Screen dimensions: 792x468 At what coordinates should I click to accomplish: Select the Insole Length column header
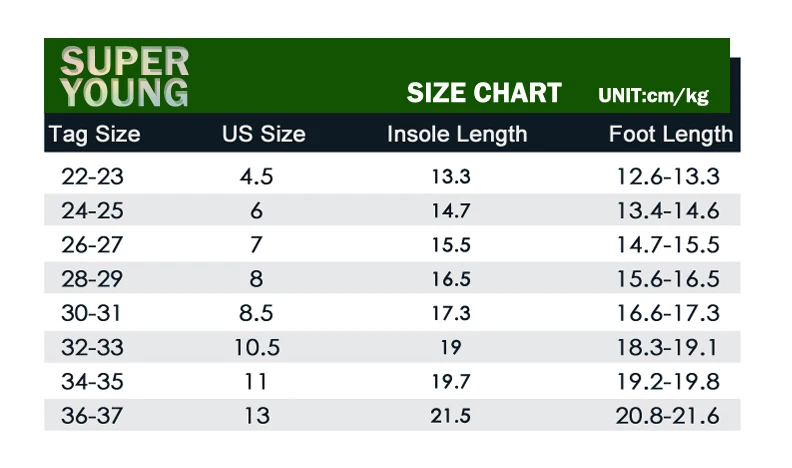click(457, 134)
